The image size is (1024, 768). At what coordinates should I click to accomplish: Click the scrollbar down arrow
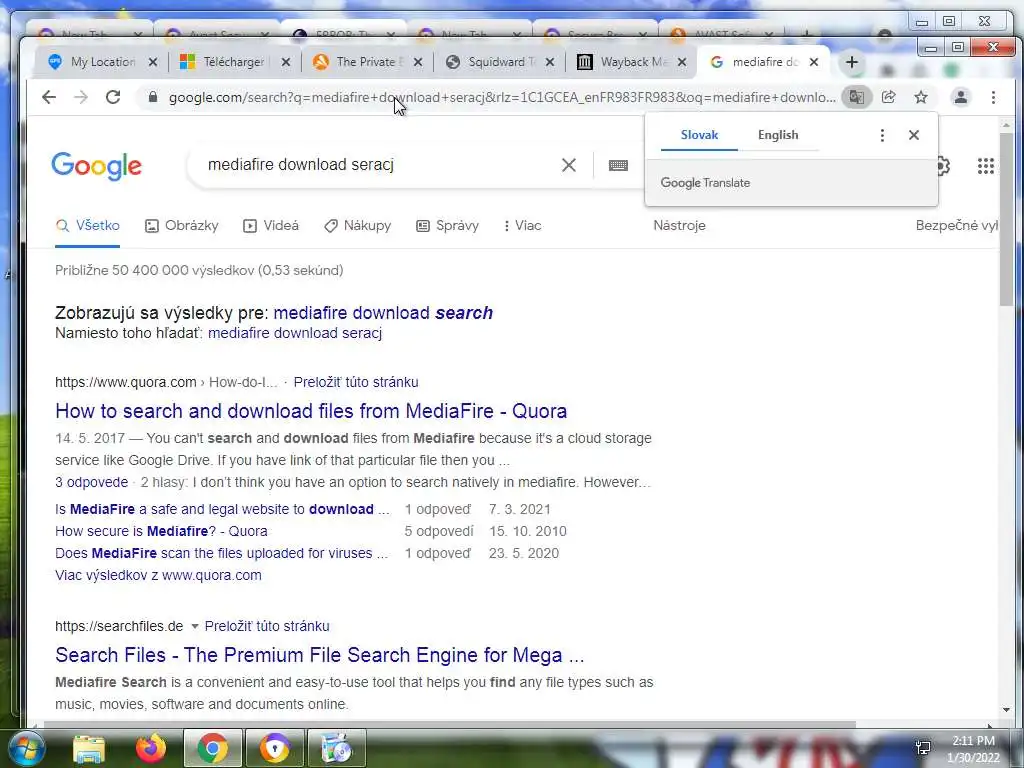click(x=1006, y=710)
